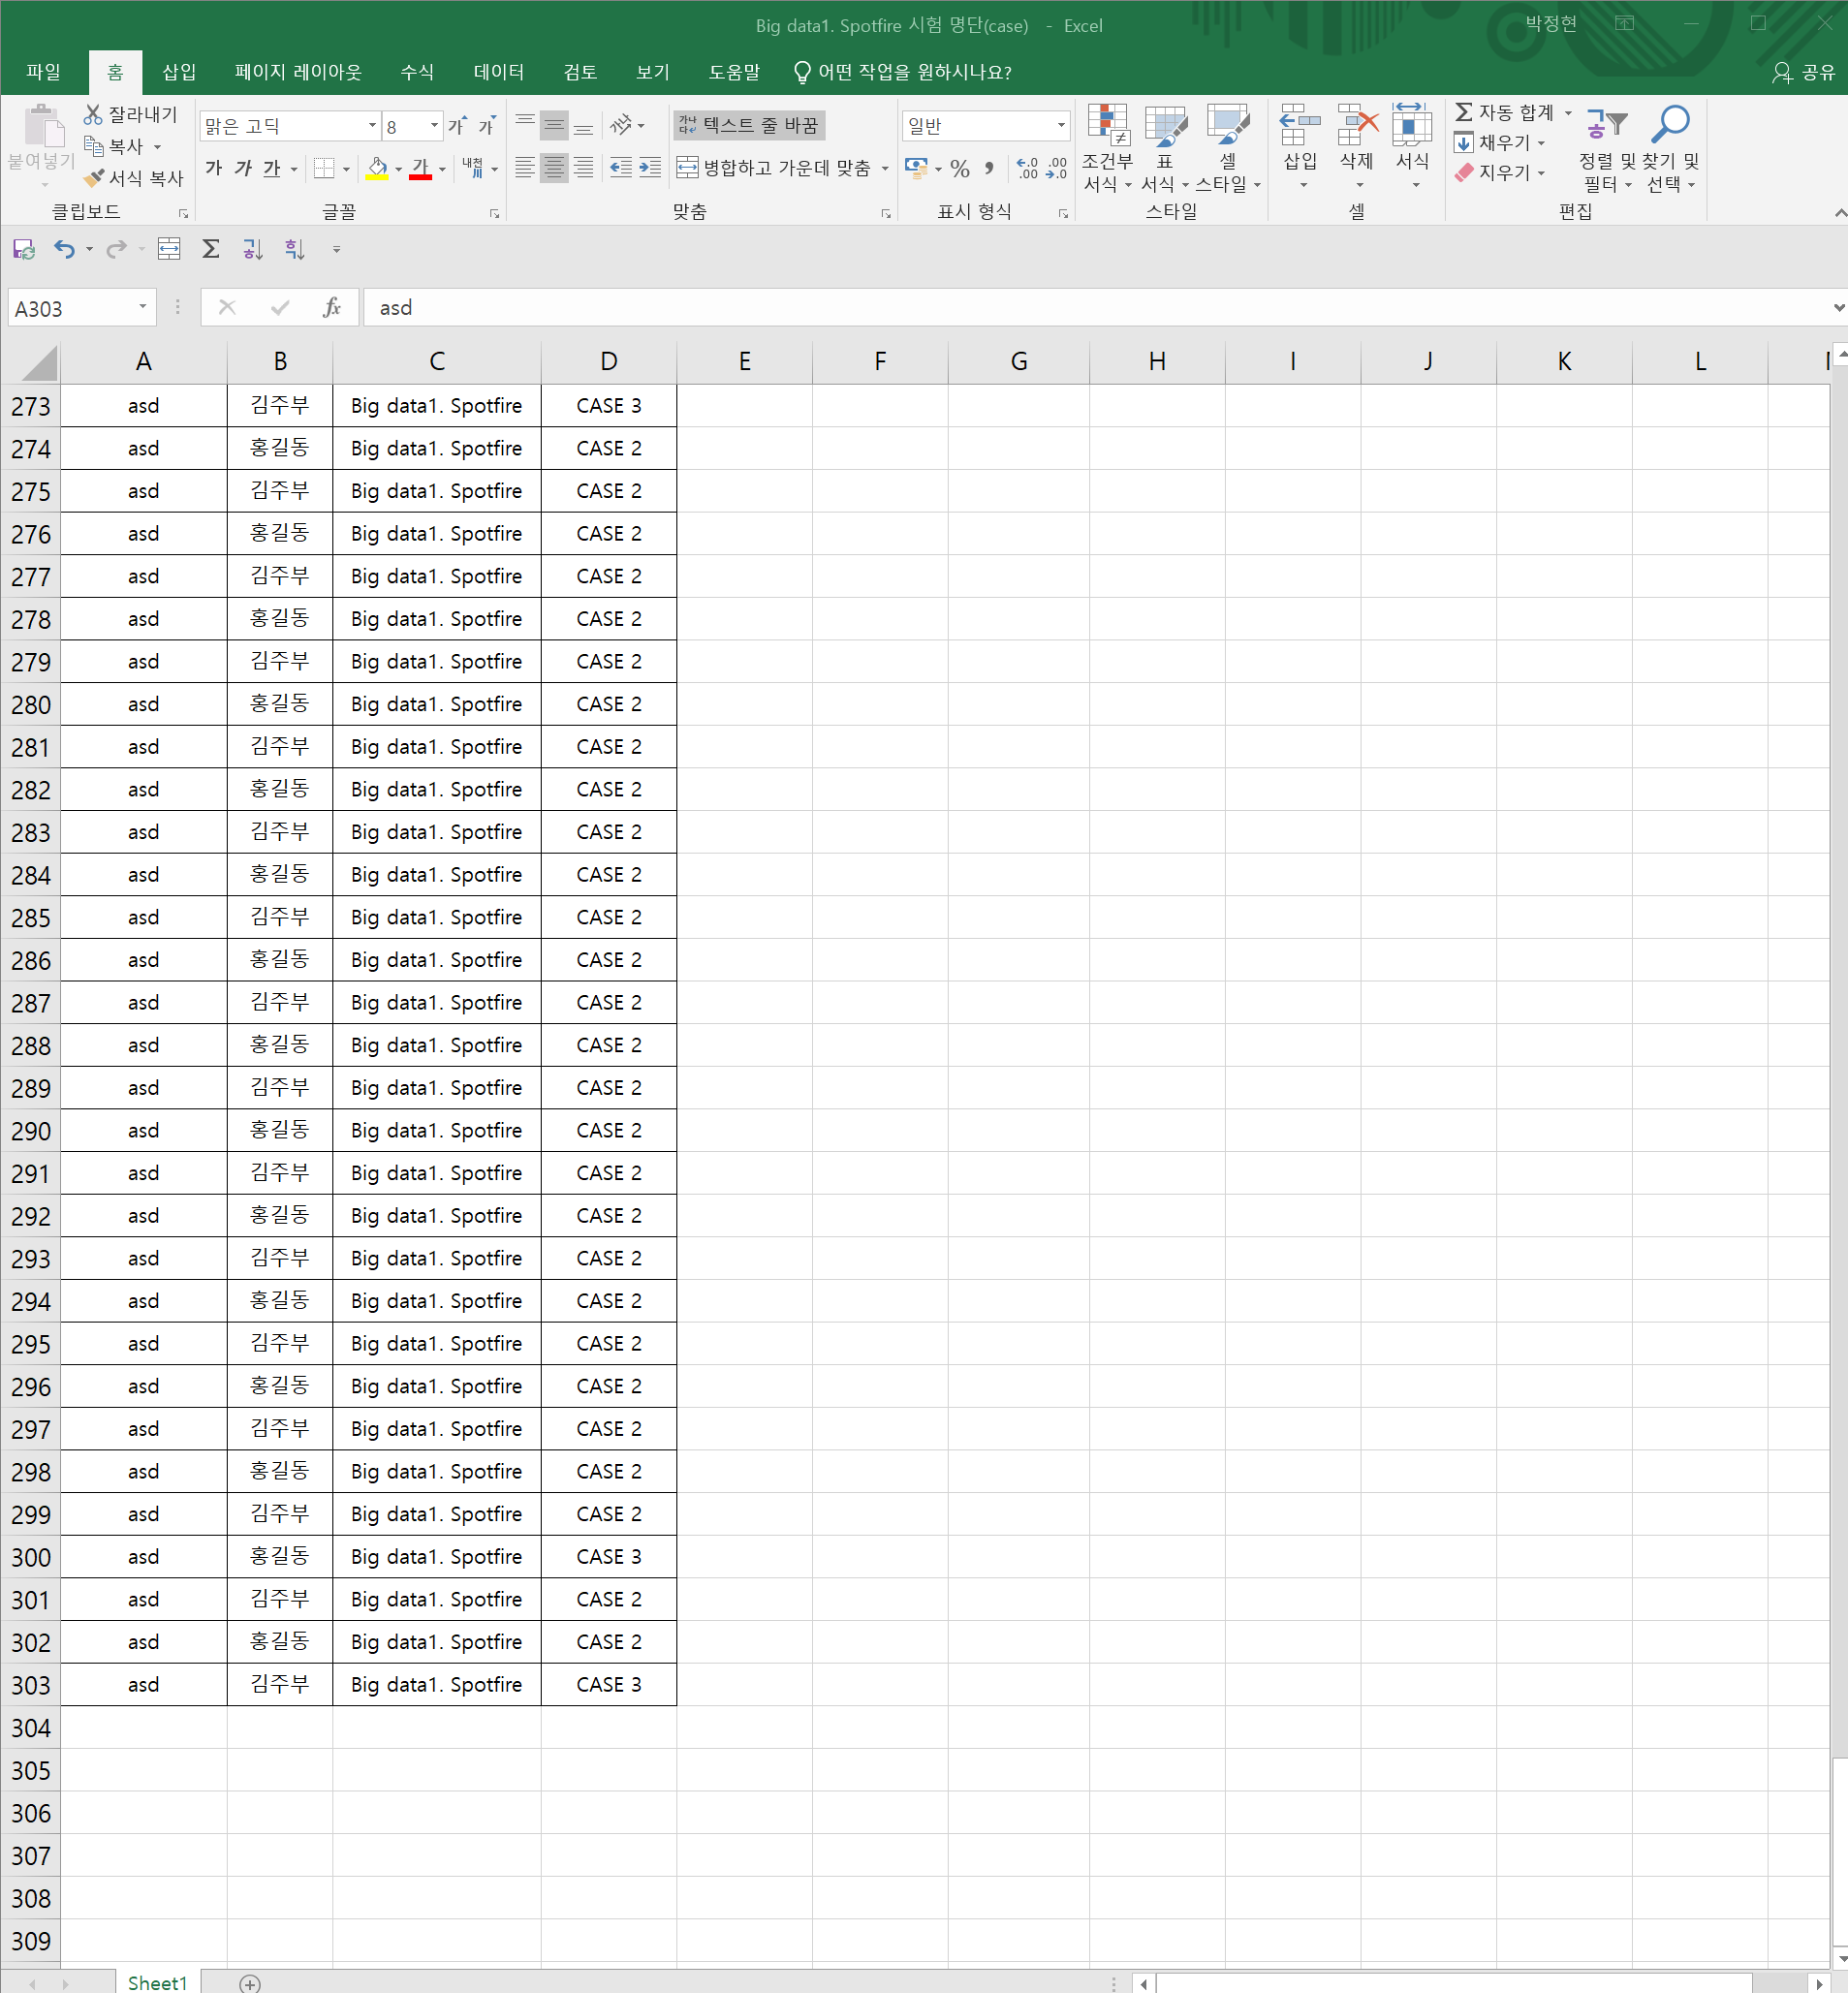Toggle Wrap Text (텍스트 줄 바꿈)

749,125
